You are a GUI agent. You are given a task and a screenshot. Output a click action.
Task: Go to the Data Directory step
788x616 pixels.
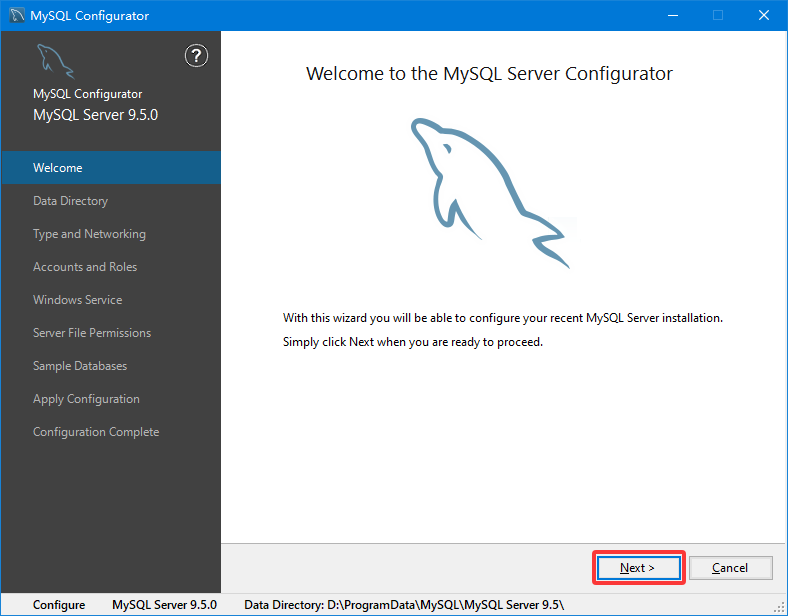tap(111, 201)
